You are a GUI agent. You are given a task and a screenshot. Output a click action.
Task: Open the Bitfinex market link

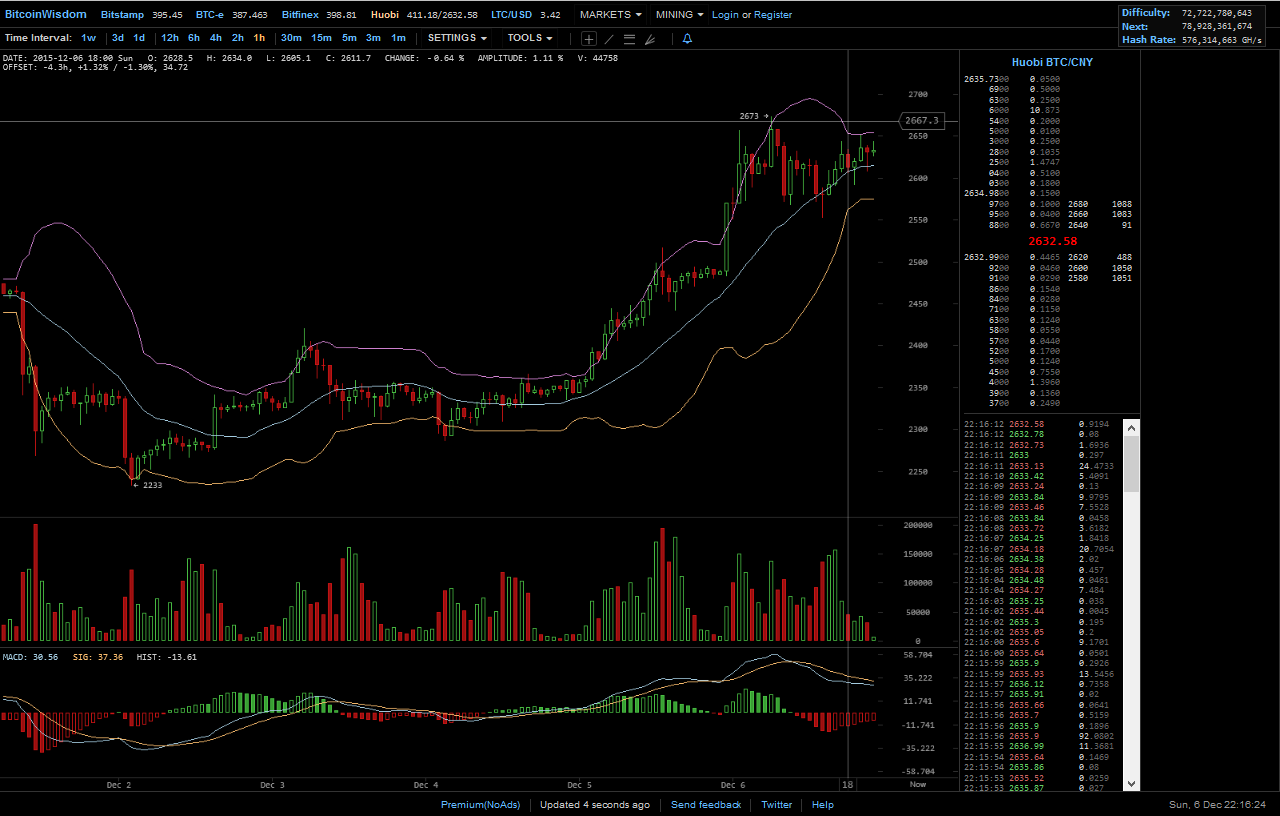coord(300,15)
